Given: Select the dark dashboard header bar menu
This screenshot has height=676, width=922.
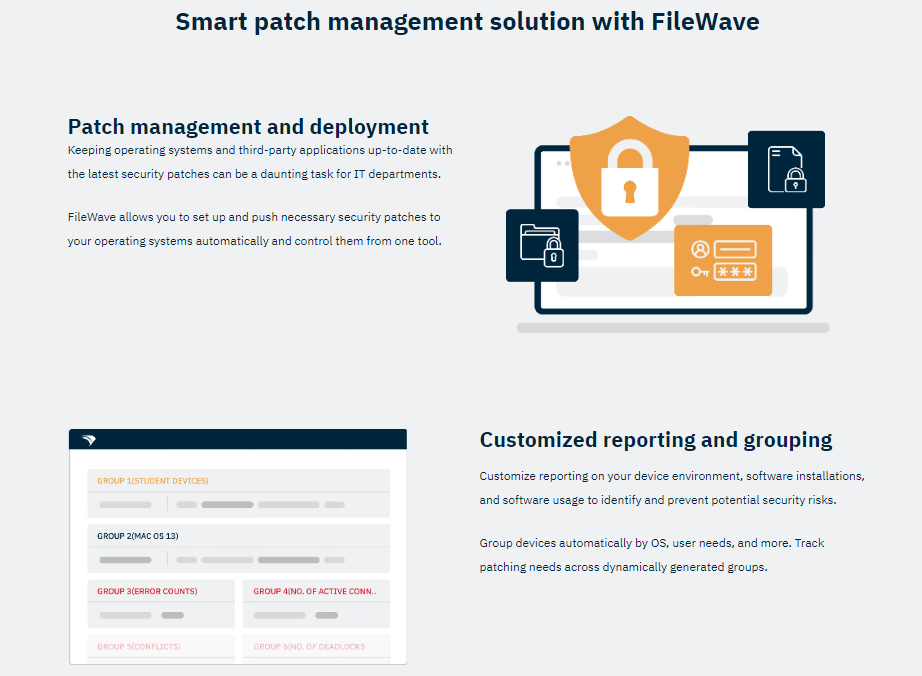Looking at the screenshot, I should [237, 437].
